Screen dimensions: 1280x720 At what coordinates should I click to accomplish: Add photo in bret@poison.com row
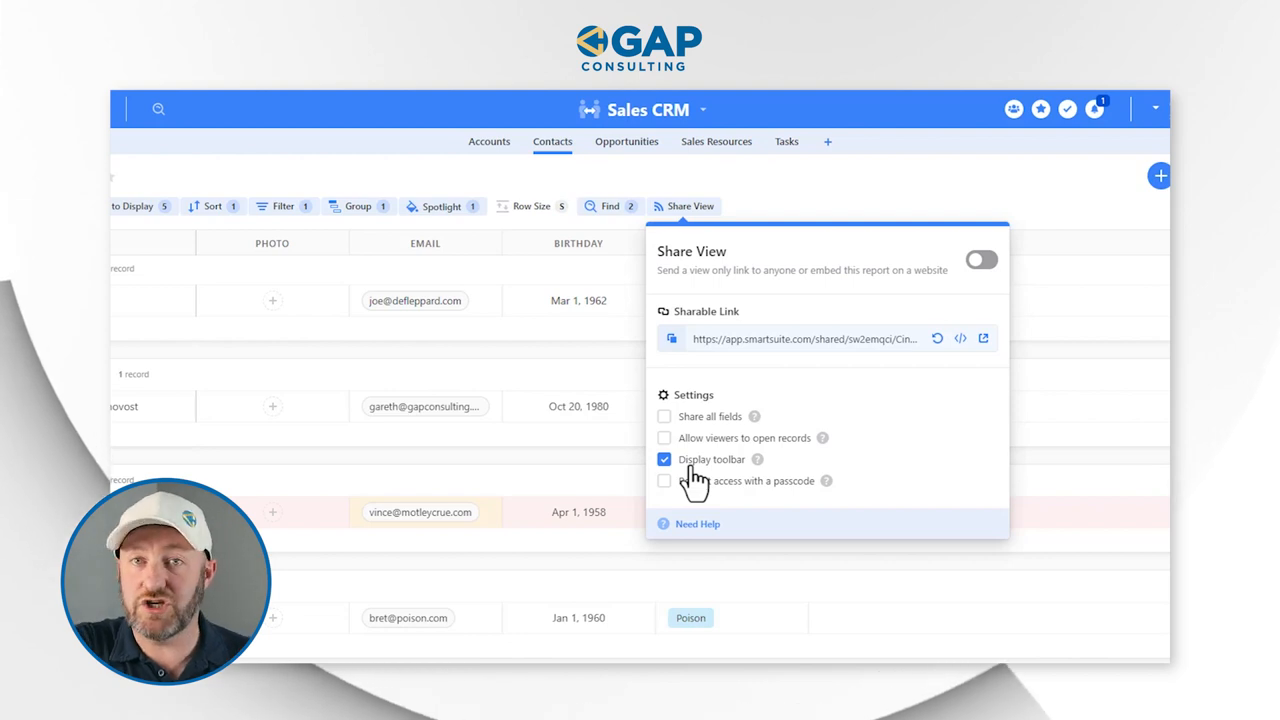(x=272, y=618)
